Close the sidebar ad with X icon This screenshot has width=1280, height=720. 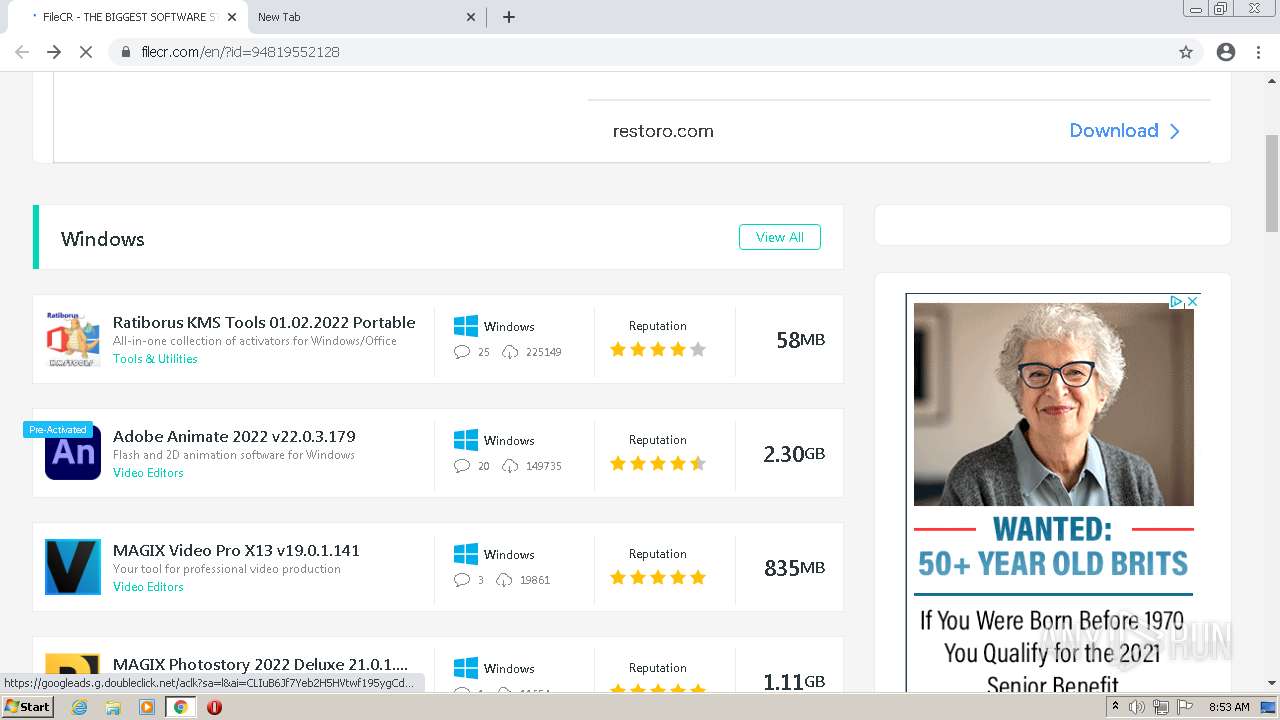(x=1192, y=301)
